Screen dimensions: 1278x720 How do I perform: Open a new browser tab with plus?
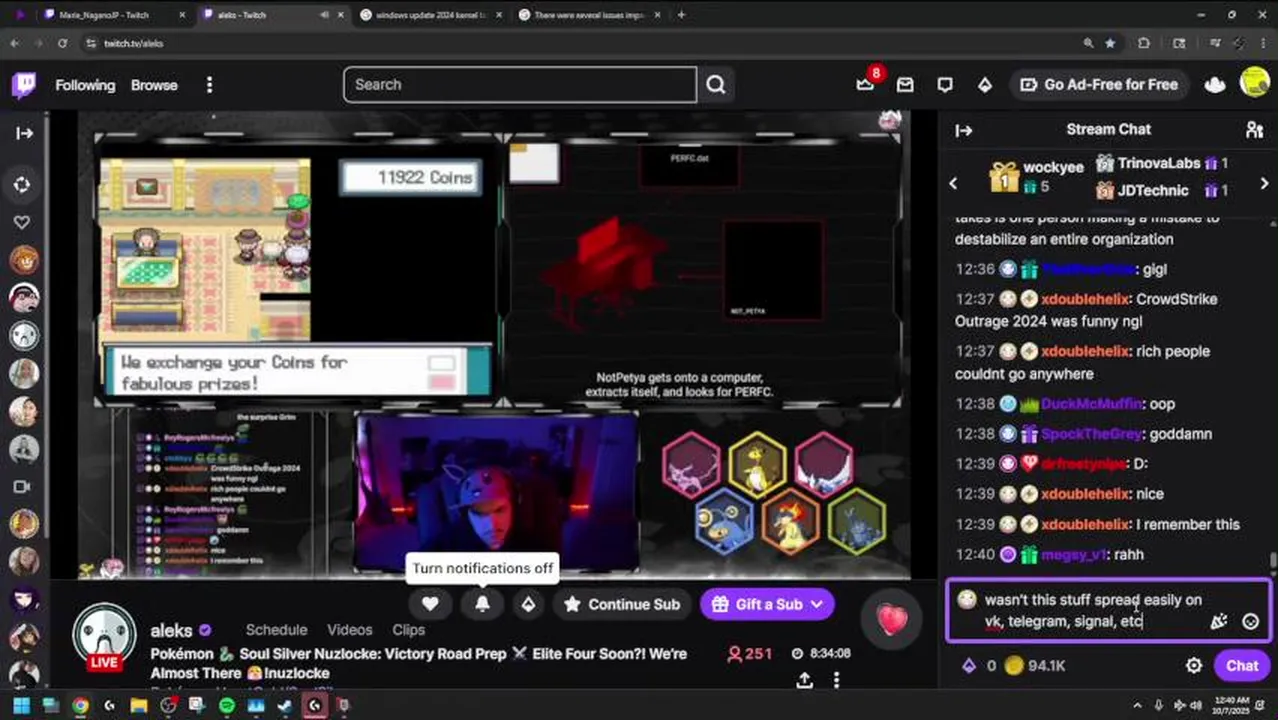tap(681, 15)
